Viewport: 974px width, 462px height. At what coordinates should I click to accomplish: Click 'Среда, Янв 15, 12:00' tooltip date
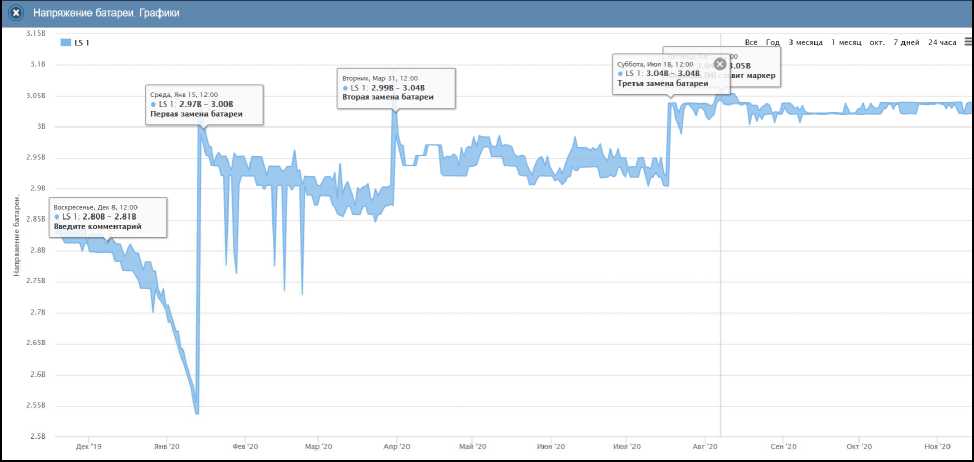pyautogui.click(x=184, y=95)
